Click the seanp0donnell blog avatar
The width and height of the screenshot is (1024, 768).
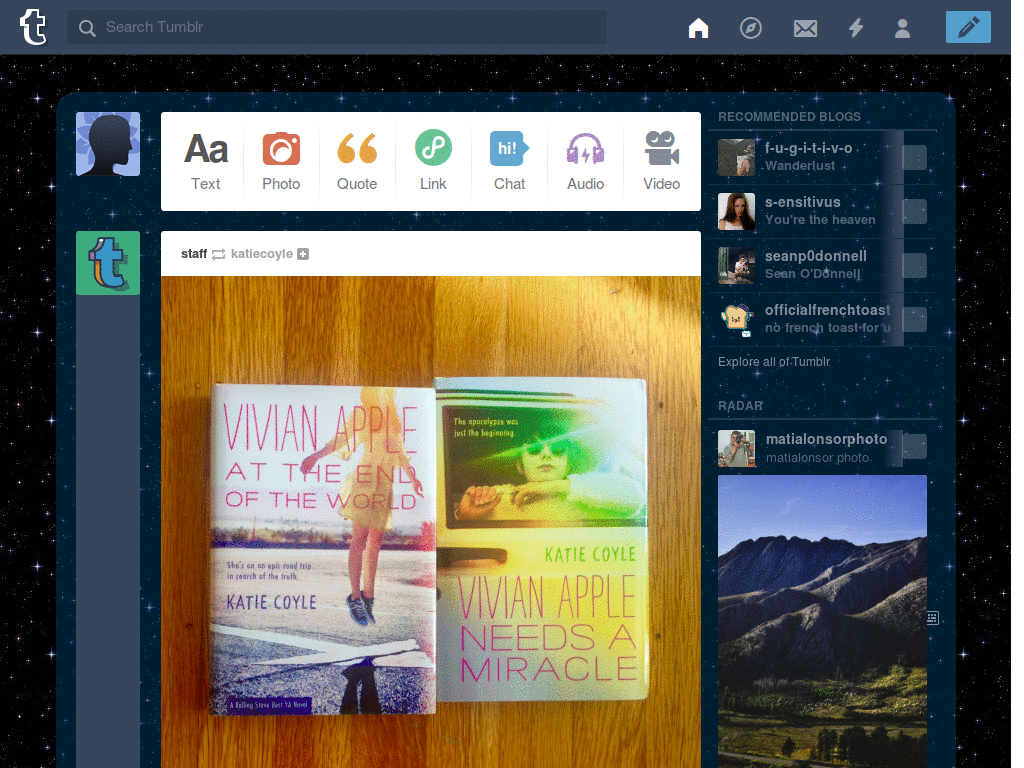pyautogui.click(x=736, y=266)
